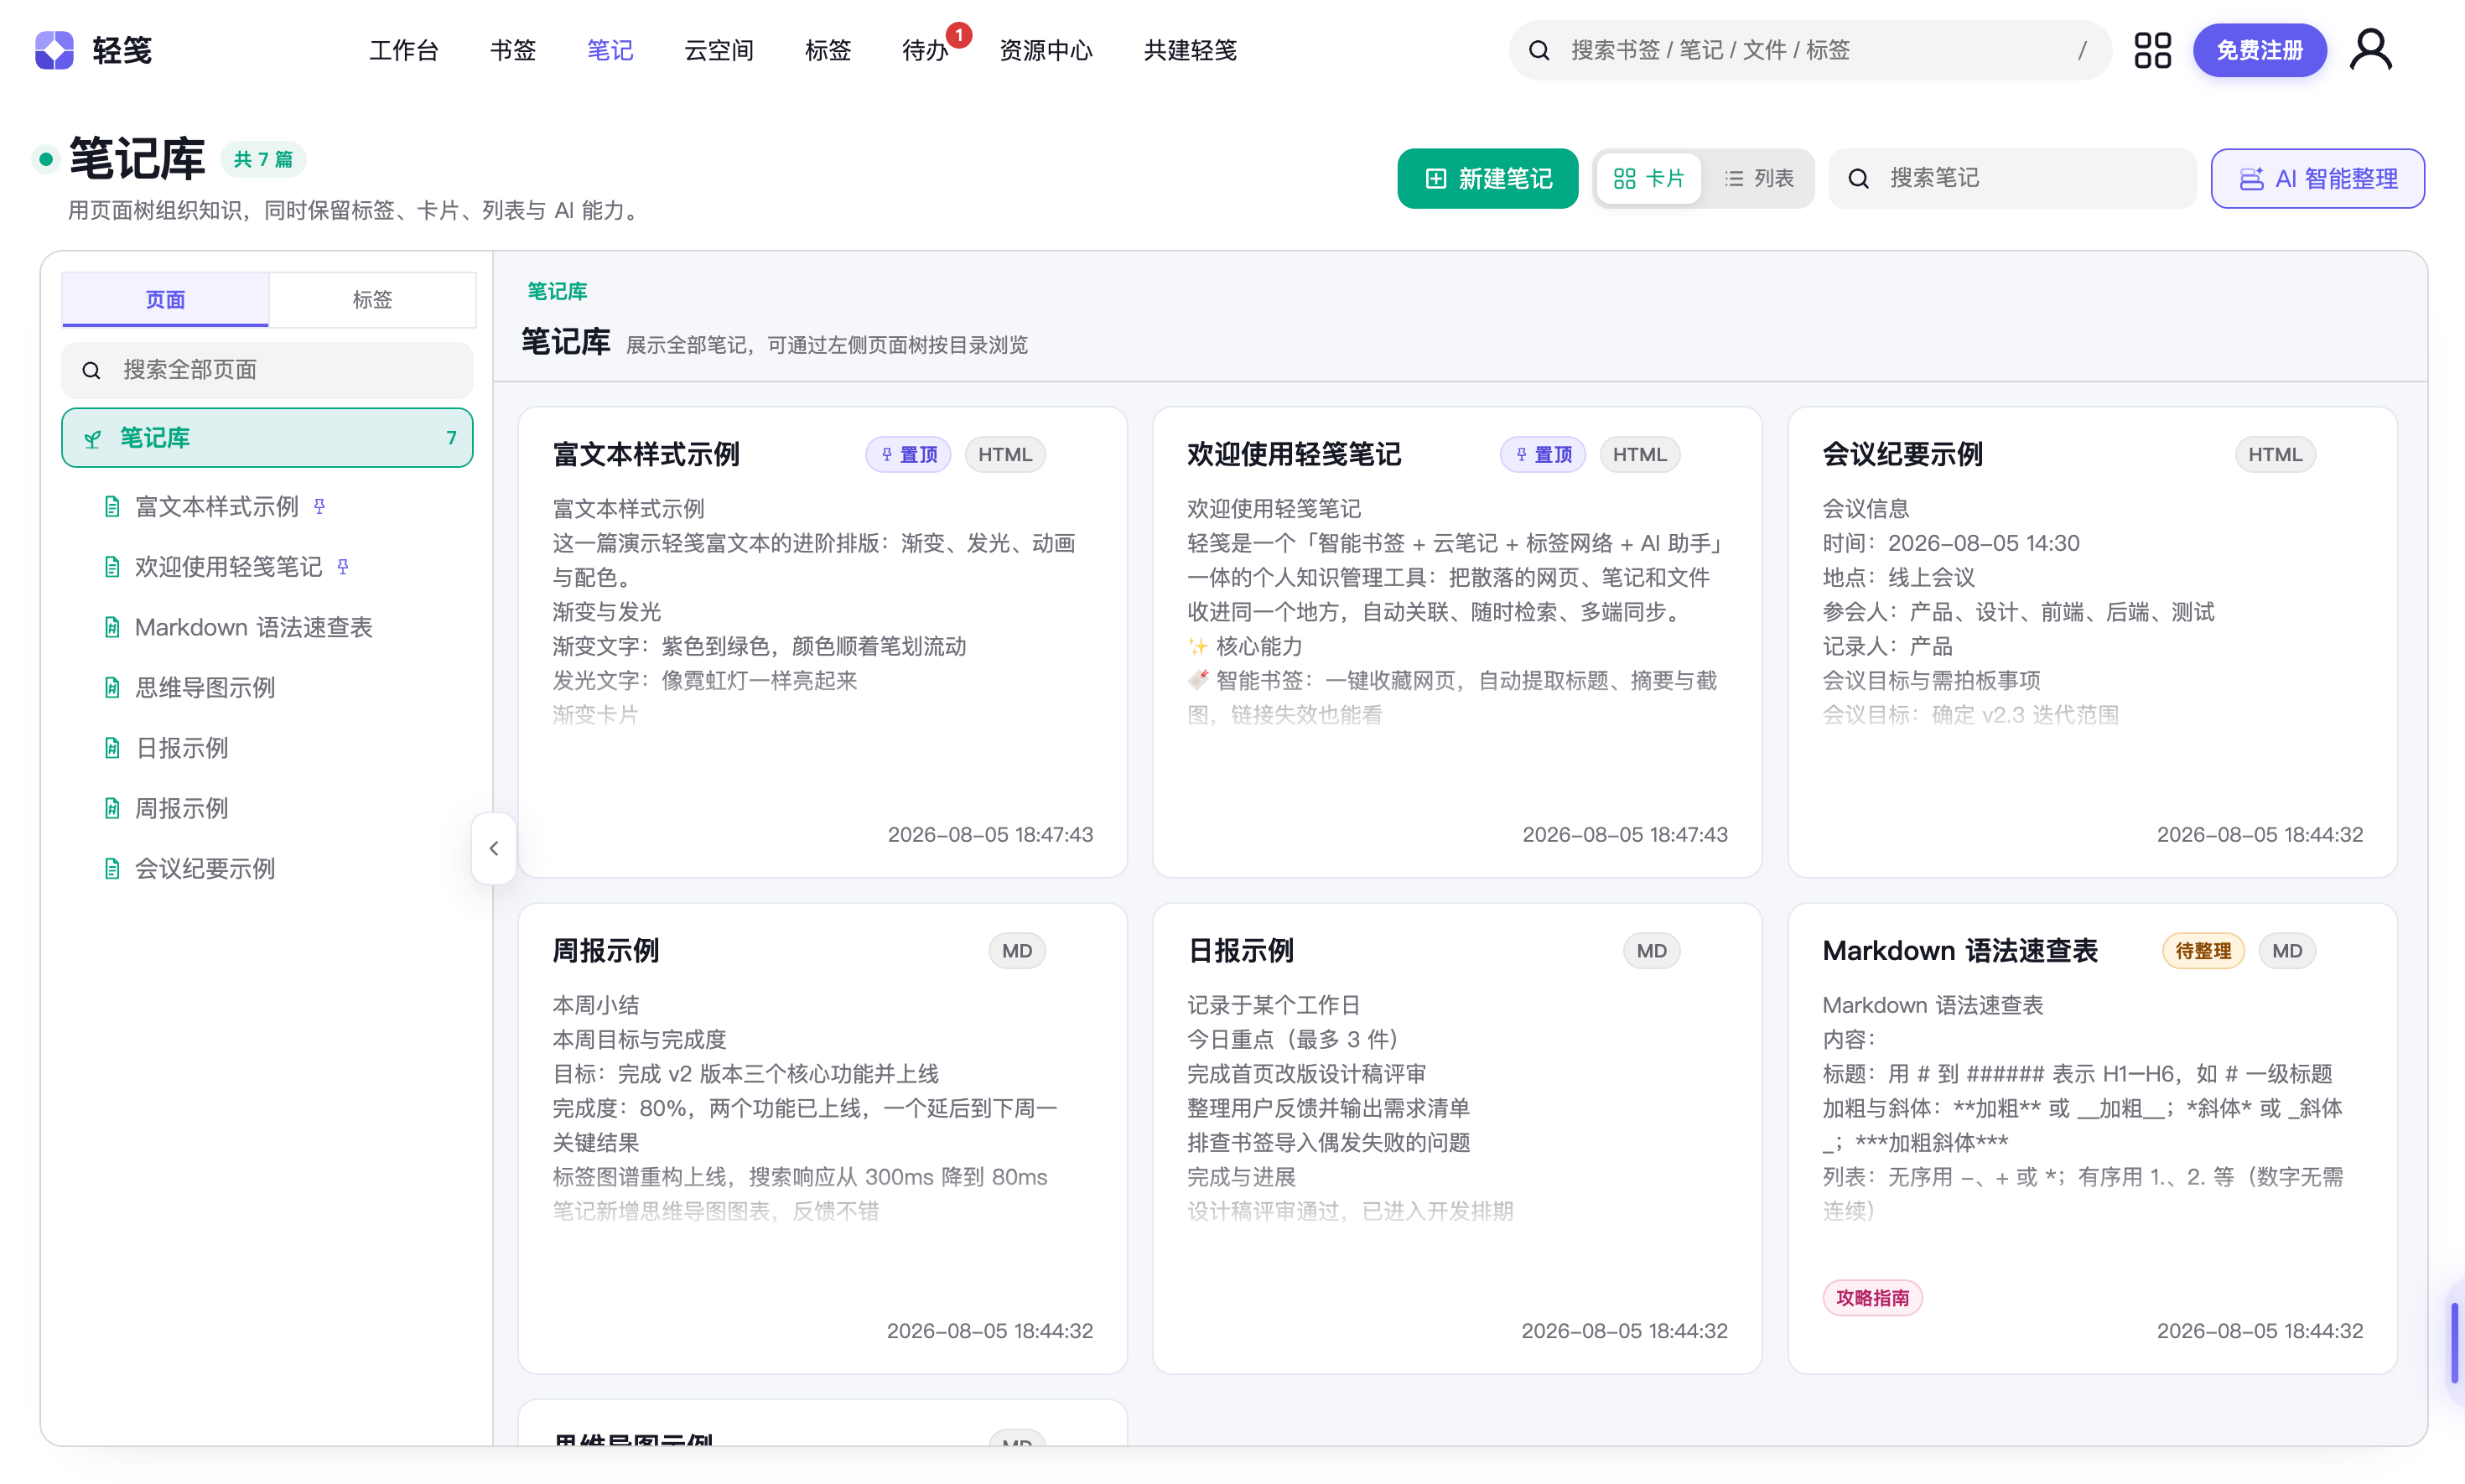This screenshot has height=1484, width=2465.
Task: Open the Markdown 语法速查表 card title
Action: (x=1960, y=950)
